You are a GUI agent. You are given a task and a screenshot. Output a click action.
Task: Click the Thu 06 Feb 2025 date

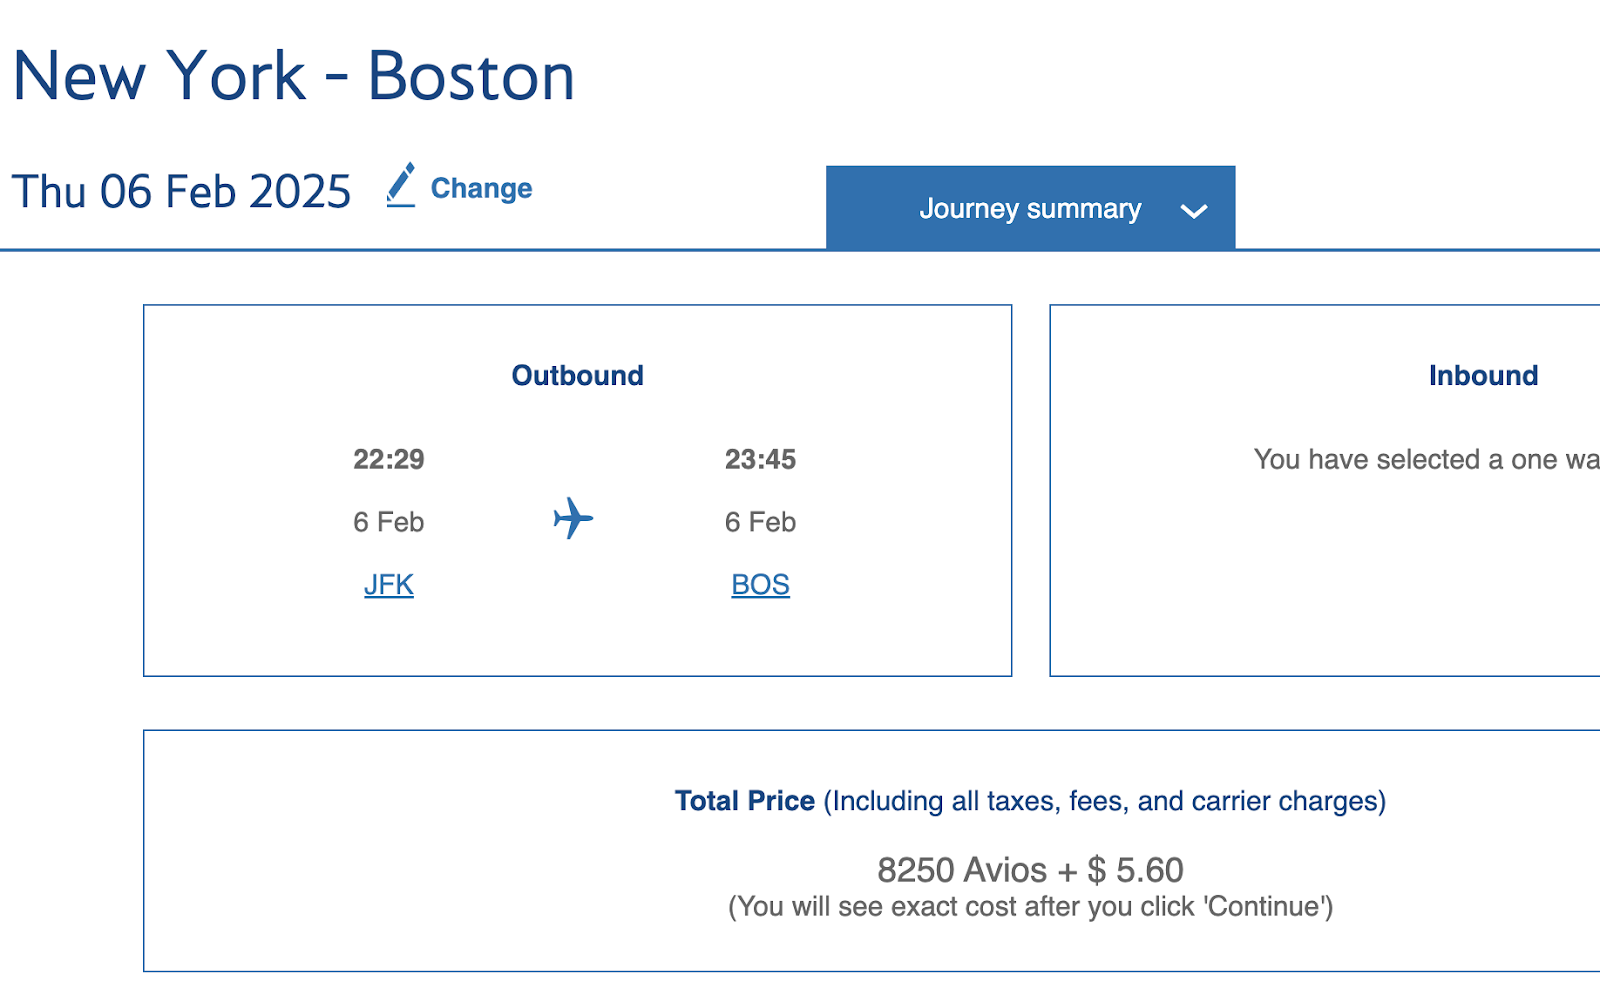click(181, 191)
